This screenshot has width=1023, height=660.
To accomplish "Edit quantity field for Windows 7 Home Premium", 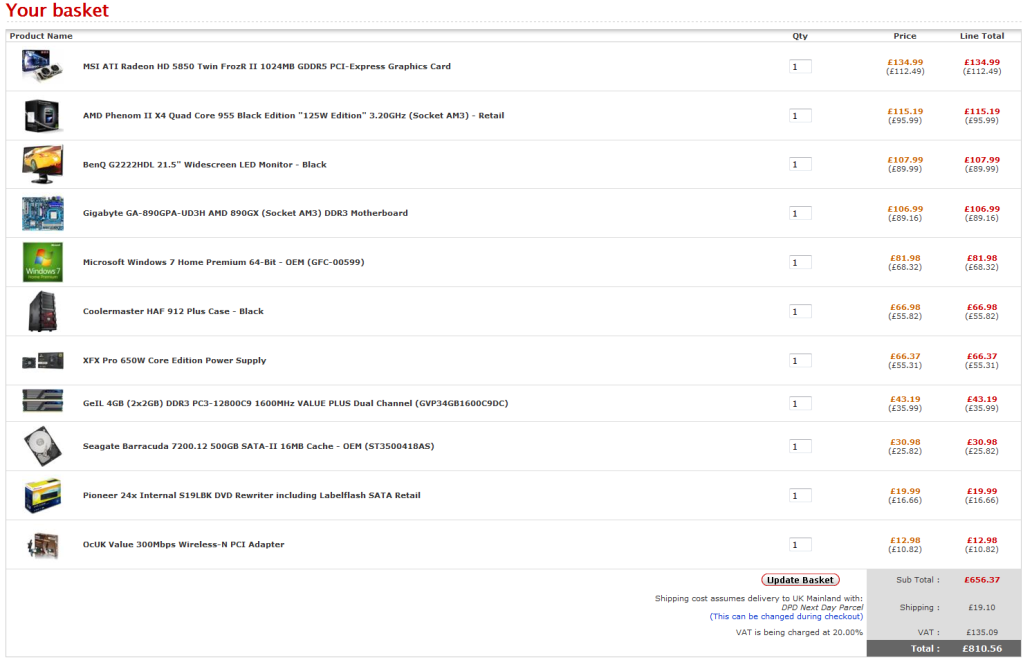I will (801, 262).
